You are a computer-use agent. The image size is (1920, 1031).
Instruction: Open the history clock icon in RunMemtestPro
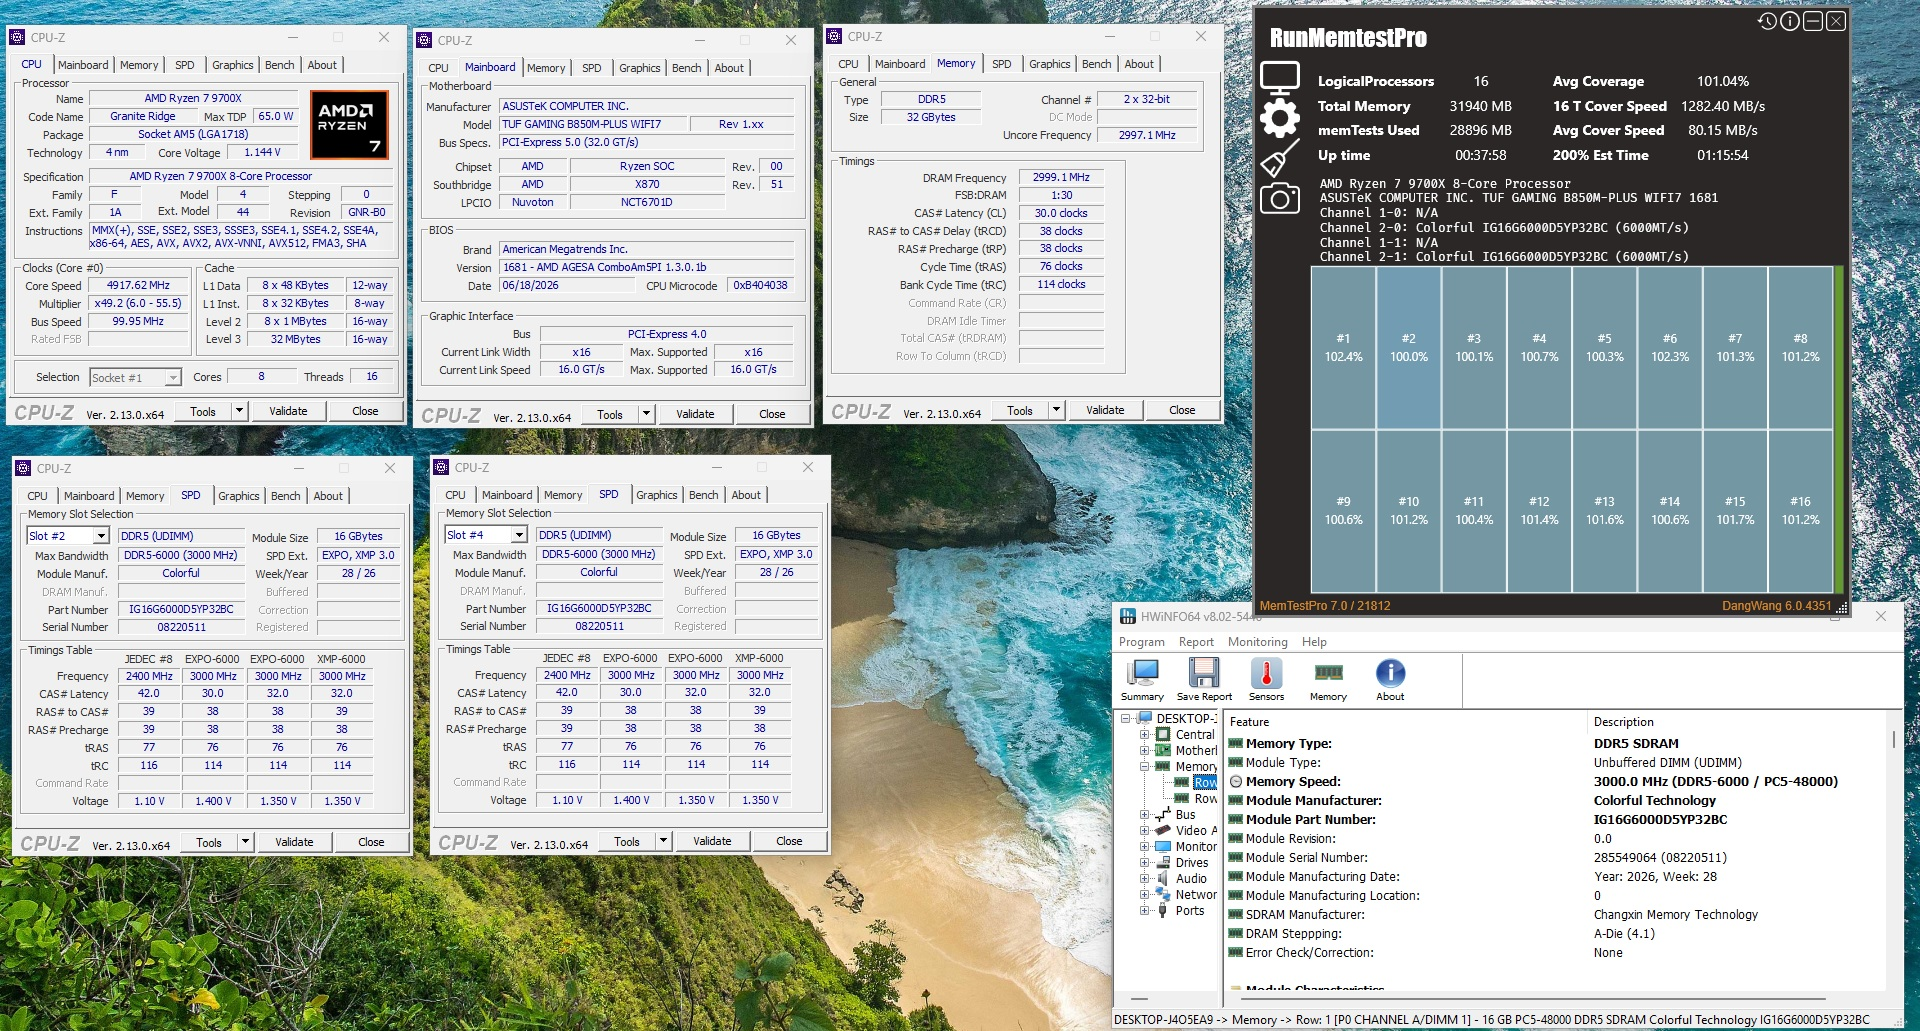1767,21
